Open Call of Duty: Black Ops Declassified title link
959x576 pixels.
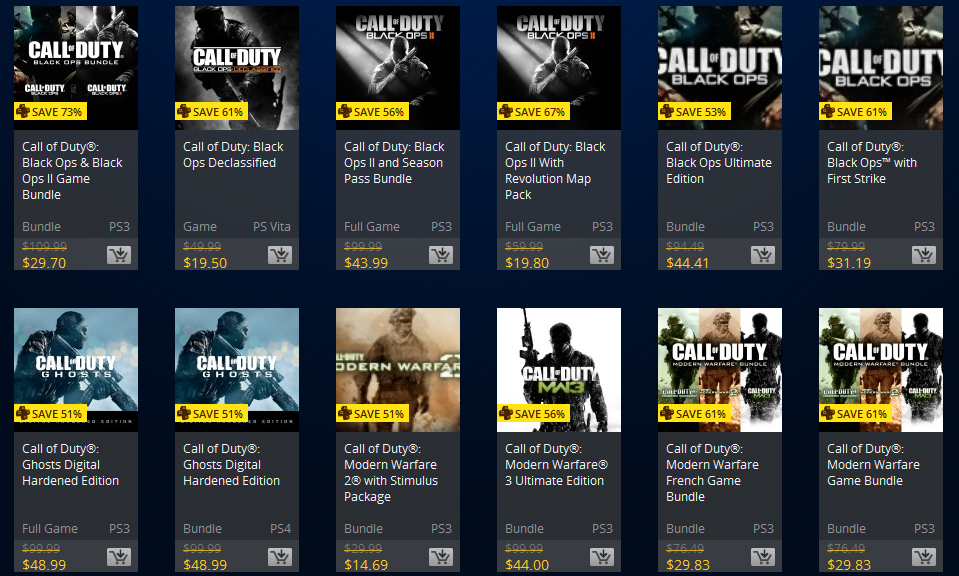coord(233,155)
